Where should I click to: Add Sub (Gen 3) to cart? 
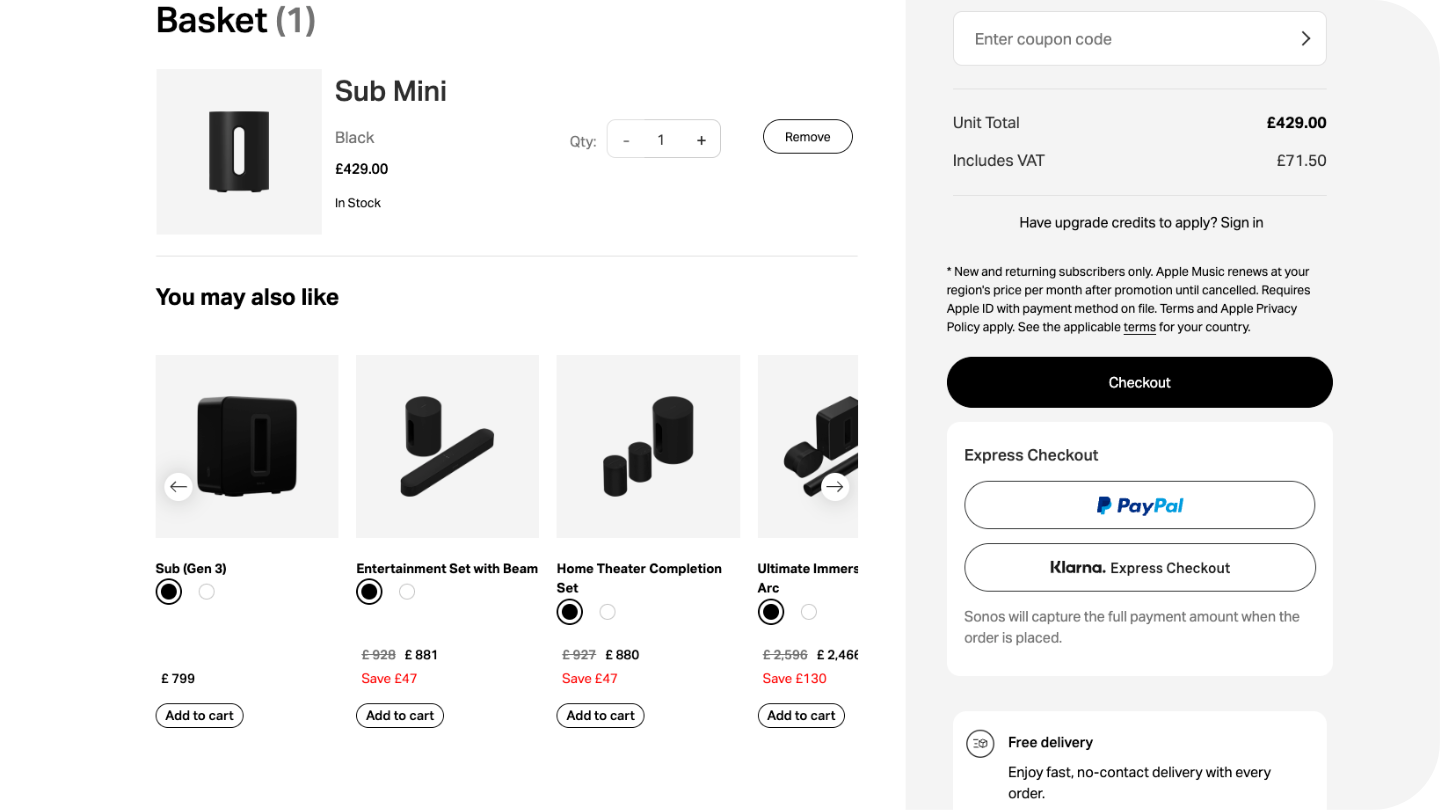pos(199,715)
